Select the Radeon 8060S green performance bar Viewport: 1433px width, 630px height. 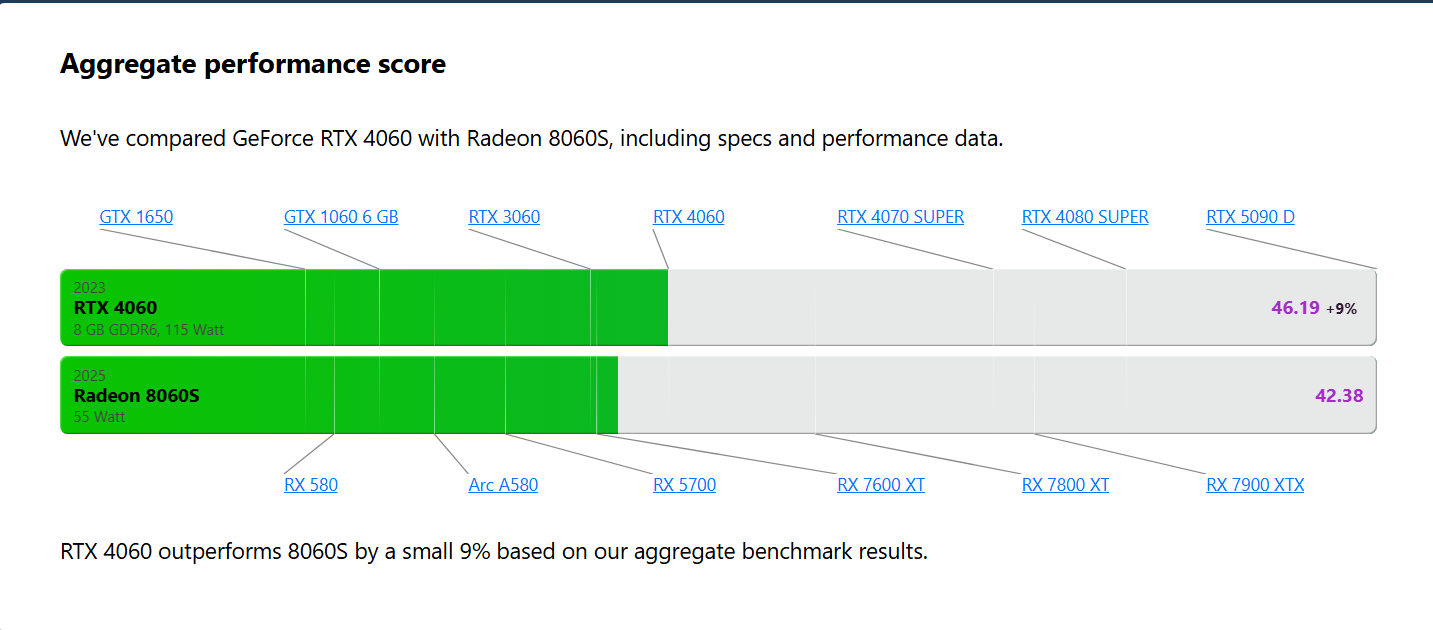coord(339,395)
